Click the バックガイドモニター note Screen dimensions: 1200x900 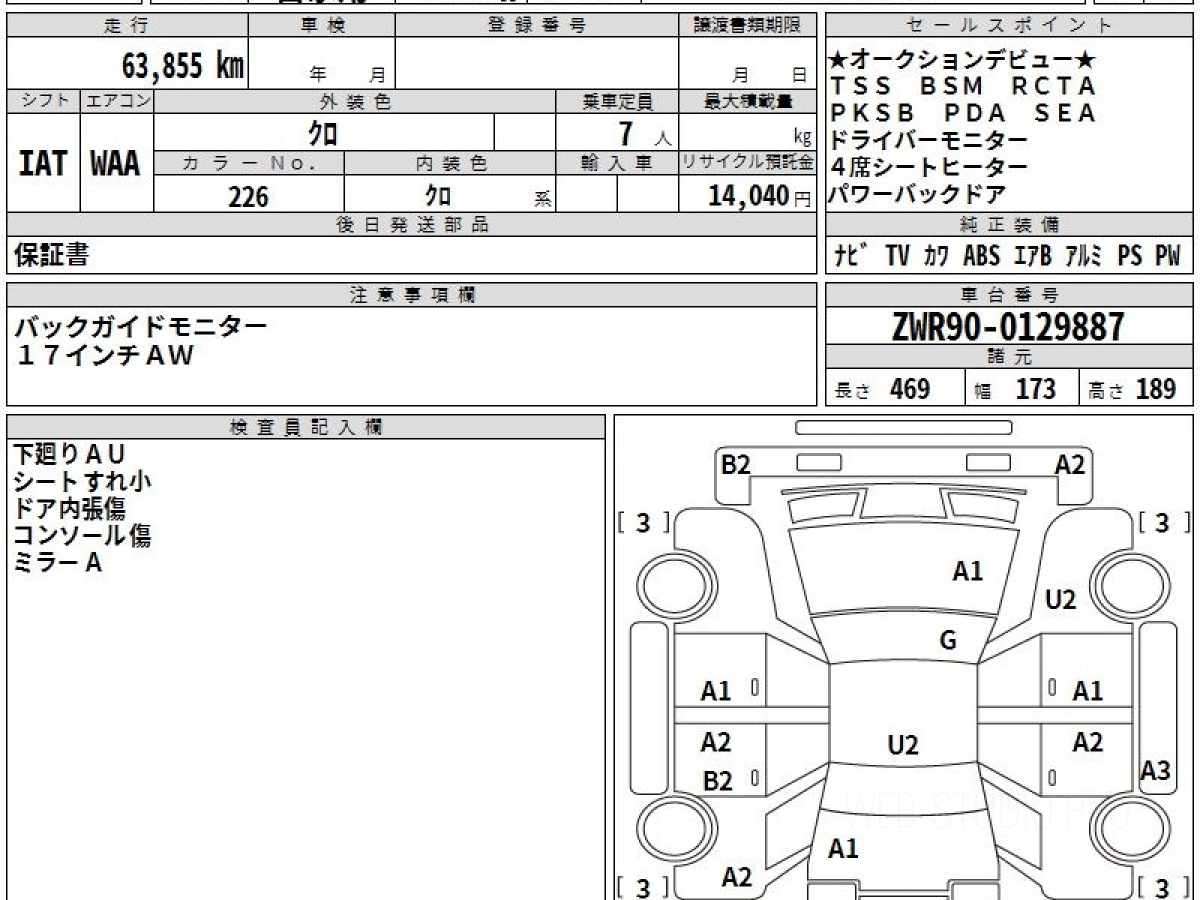pyautogui.click(x=141, y=326)
